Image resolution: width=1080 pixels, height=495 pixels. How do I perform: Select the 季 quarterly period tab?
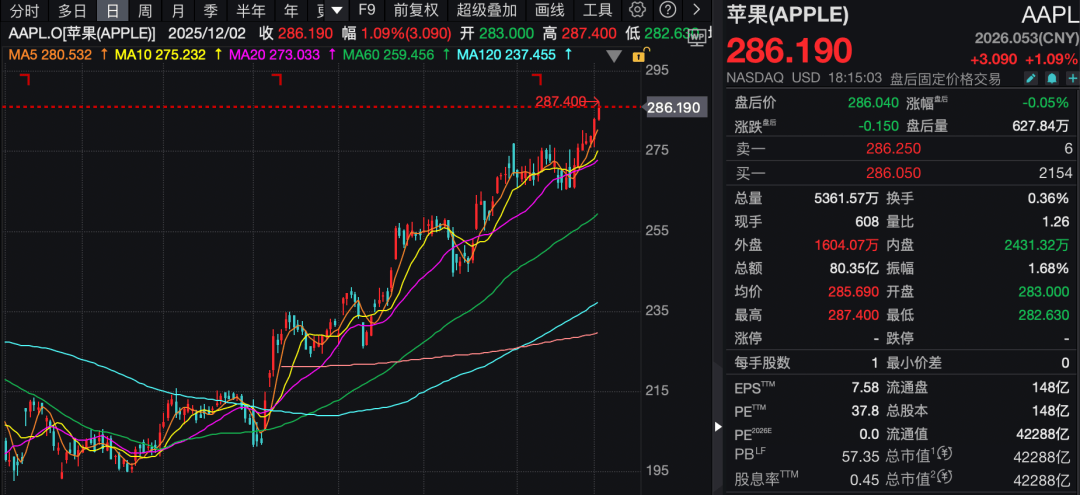click(211, 10)
